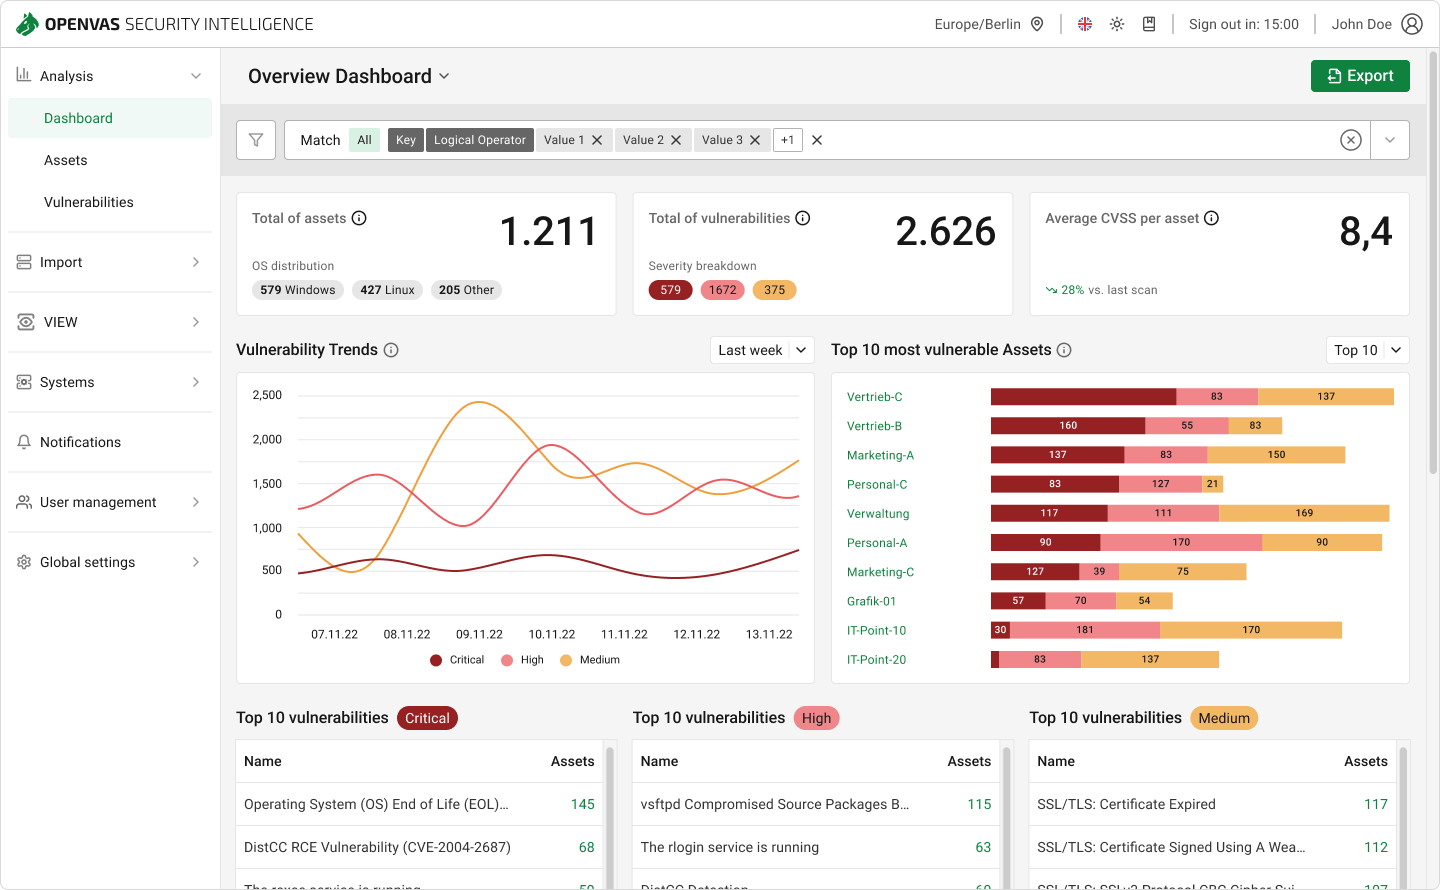Click SSL/TLS: Certificate Expired row

(1213, 804)
